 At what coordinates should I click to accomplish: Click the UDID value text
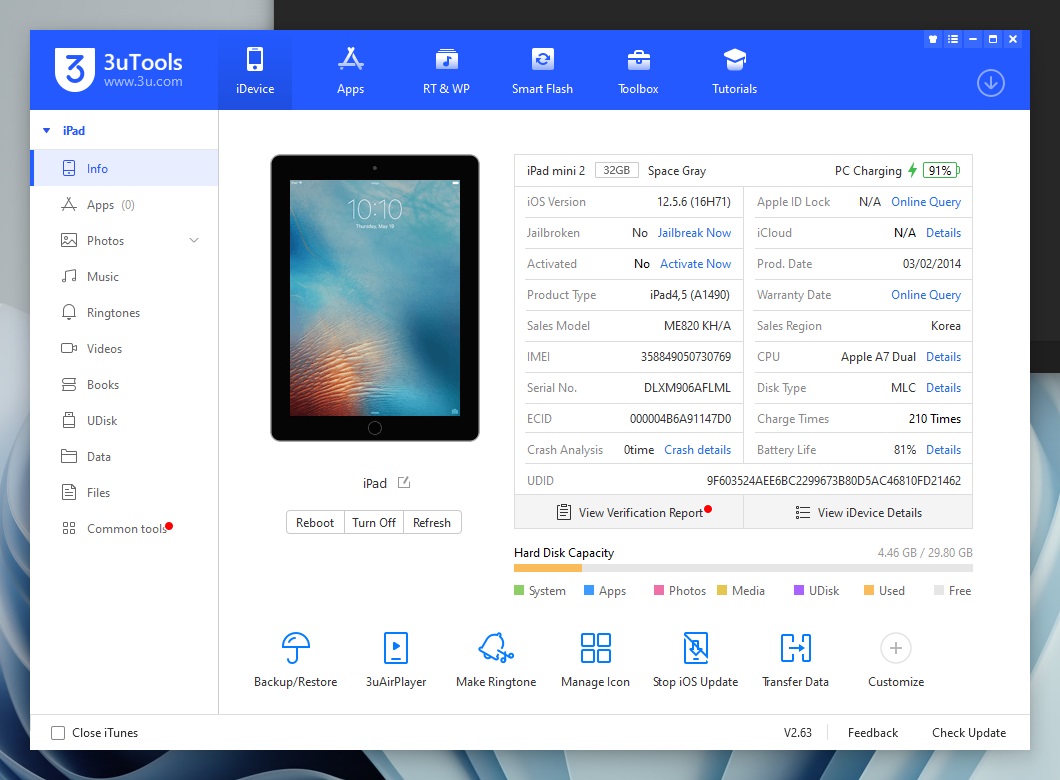[834, 481]
